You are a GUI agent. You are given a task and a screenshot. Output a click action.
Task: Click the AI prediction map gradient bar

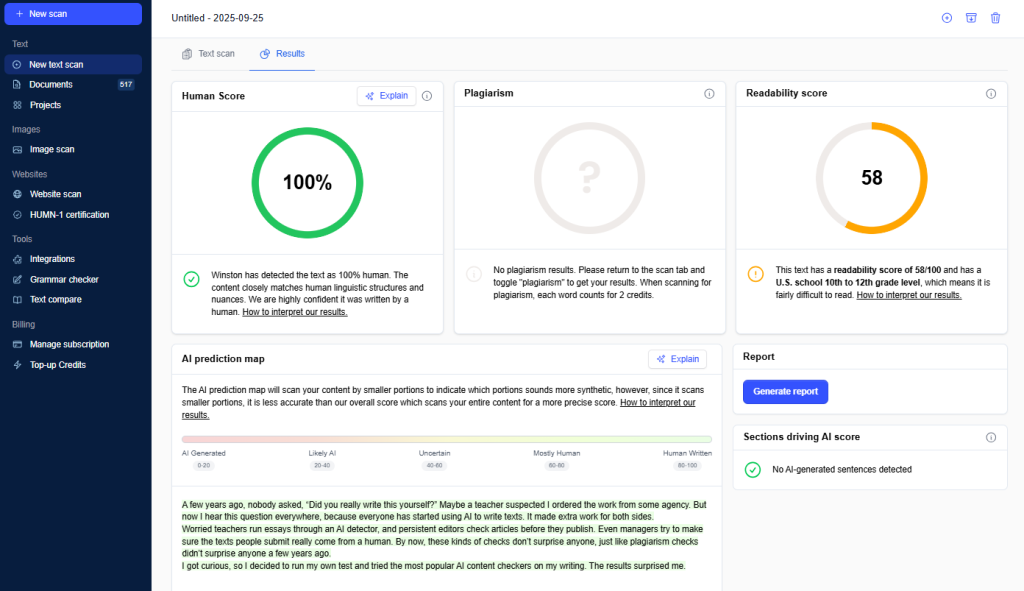coord(447,438)
